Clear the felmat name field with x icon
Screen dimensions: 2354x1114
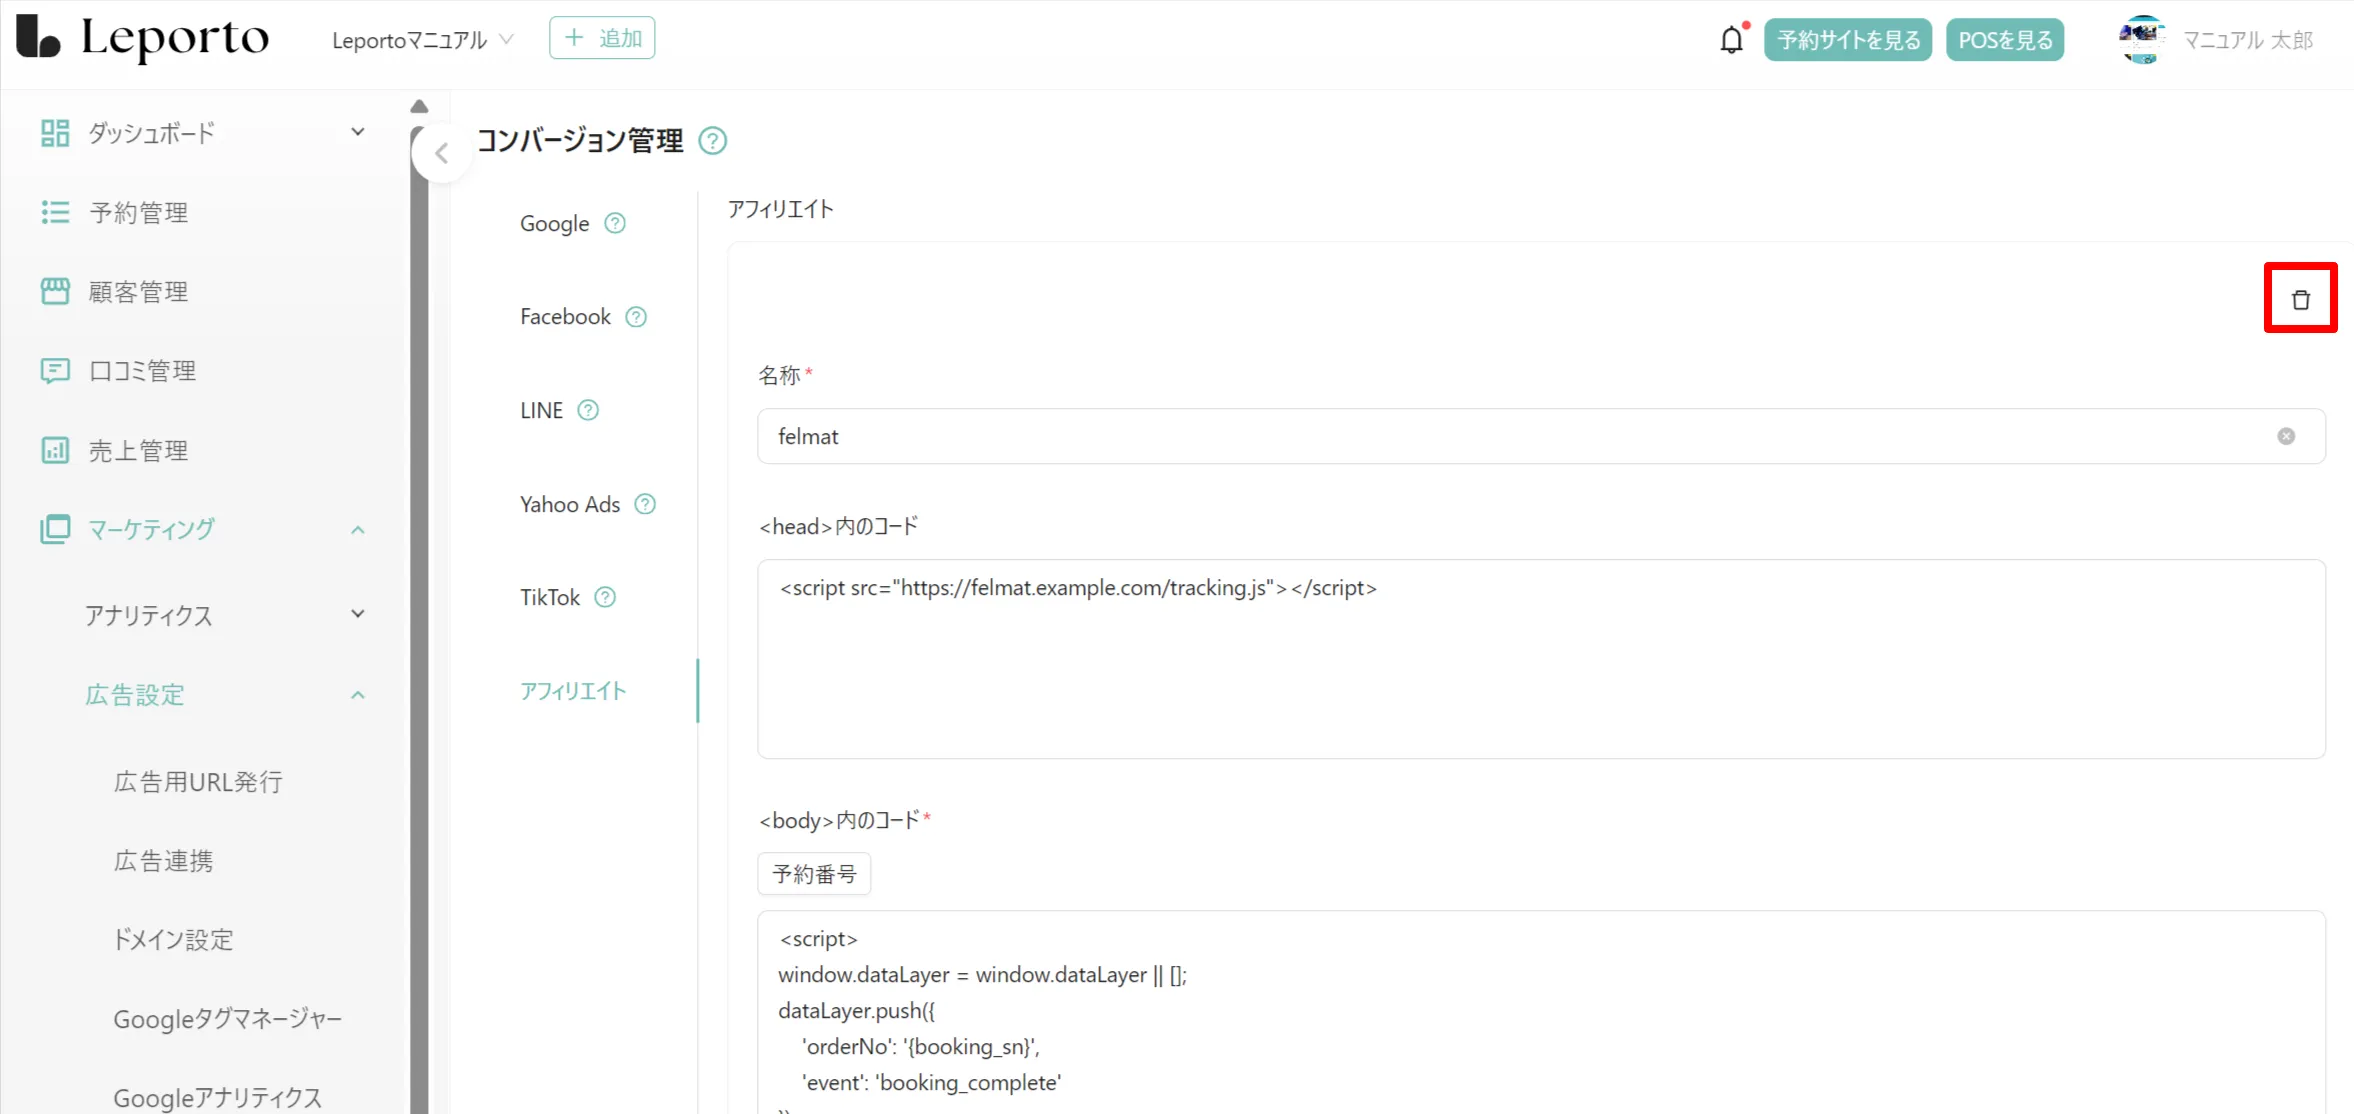[2286, 436]
